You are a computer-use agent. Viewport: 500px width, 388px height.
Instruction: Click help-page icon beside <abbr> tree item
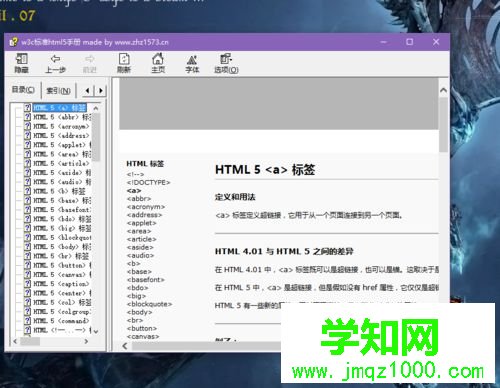[28, 117]
